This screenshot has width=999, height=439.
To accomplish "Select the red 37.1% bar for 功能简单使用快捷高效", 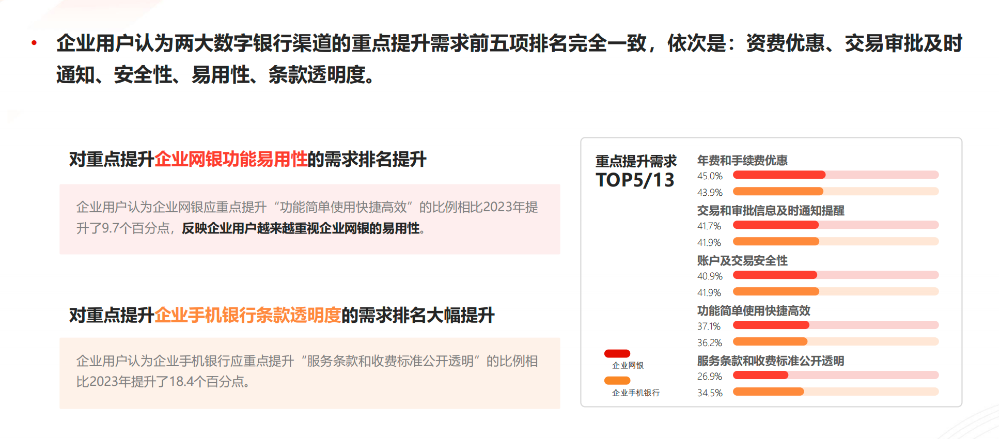I will pos(772,325).
